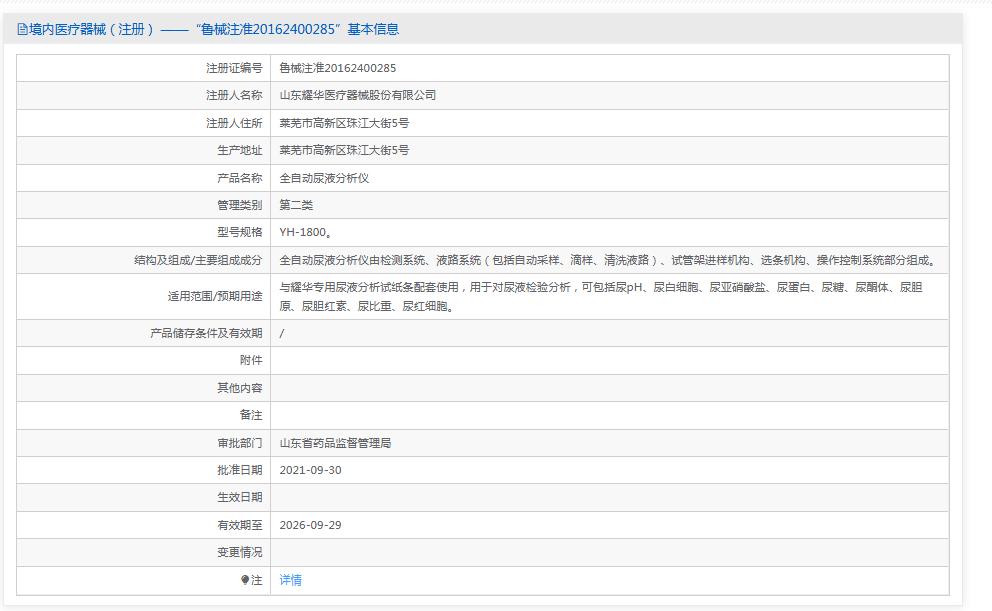Click the 型号规格 label
Viewport: 992px width, 611px height.
pos(240,232)
